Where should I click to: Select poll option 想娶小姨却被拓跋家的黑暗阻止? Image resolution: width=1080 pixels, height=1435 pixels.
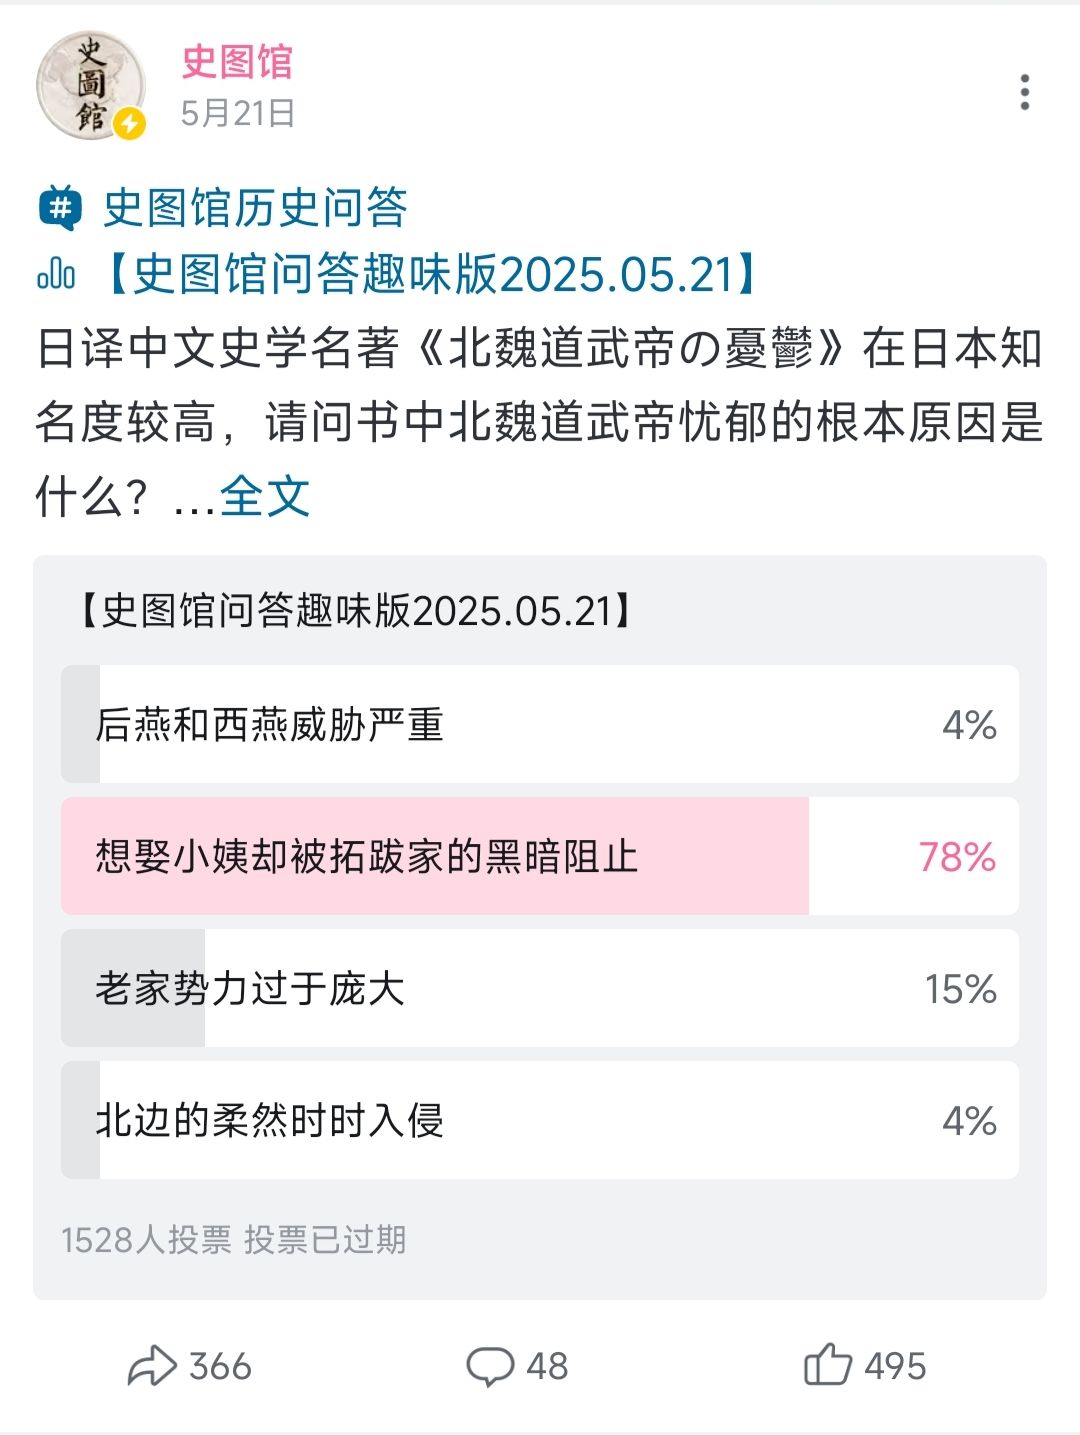[540, 856]
